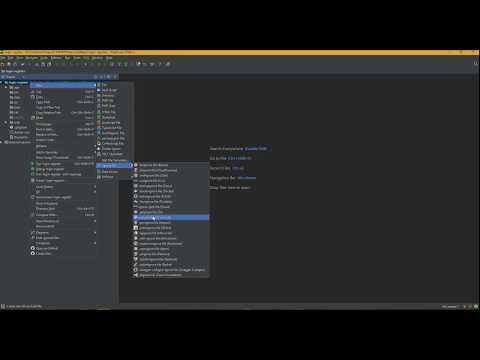Image resolution: width=480 pixels, height=360 pixels.
Task: Create a new Stylesheet
Action: [115, 117]
